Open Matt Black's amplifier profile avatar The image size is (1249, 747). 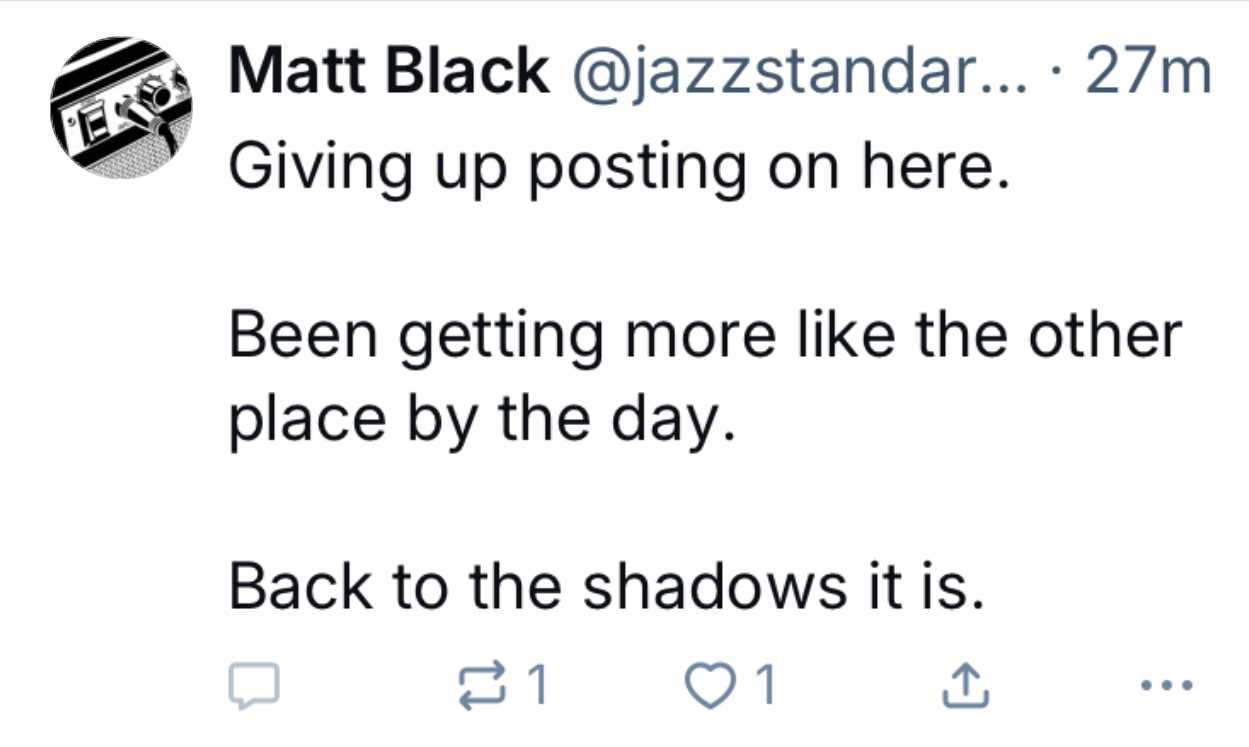pyautogui.click(x=121, y=107)
